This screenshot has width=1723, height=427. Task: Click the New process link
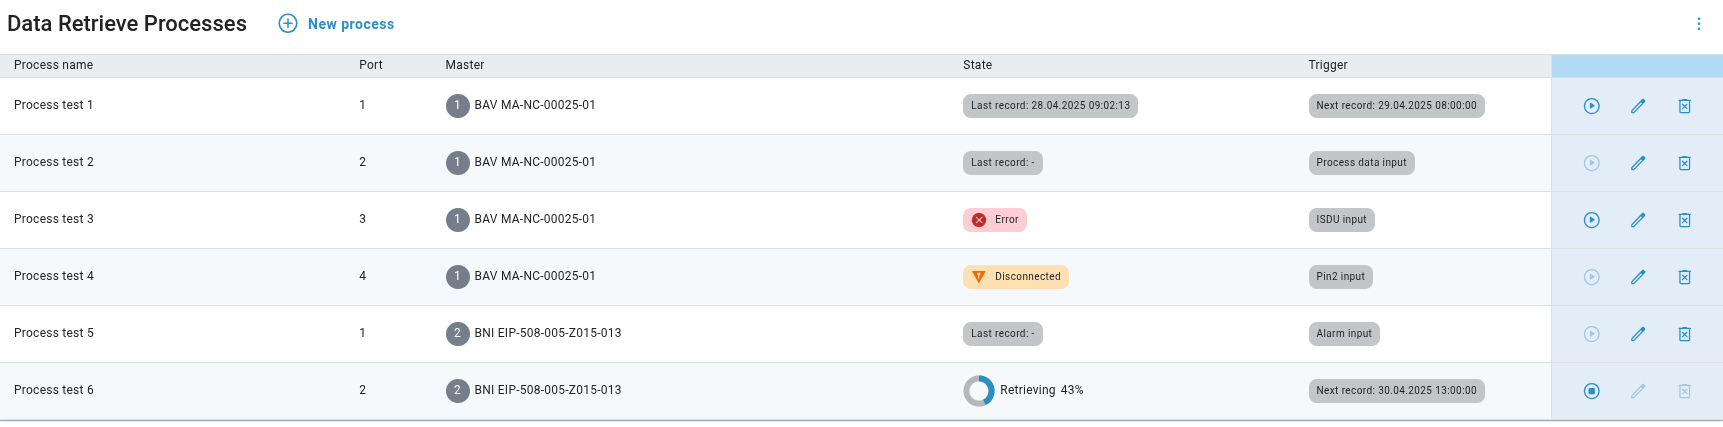pos(351,24)
